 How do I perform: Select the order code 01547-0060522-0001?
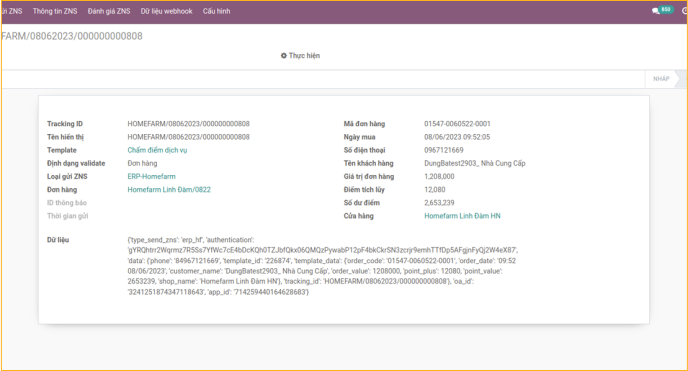pos(457,124)
